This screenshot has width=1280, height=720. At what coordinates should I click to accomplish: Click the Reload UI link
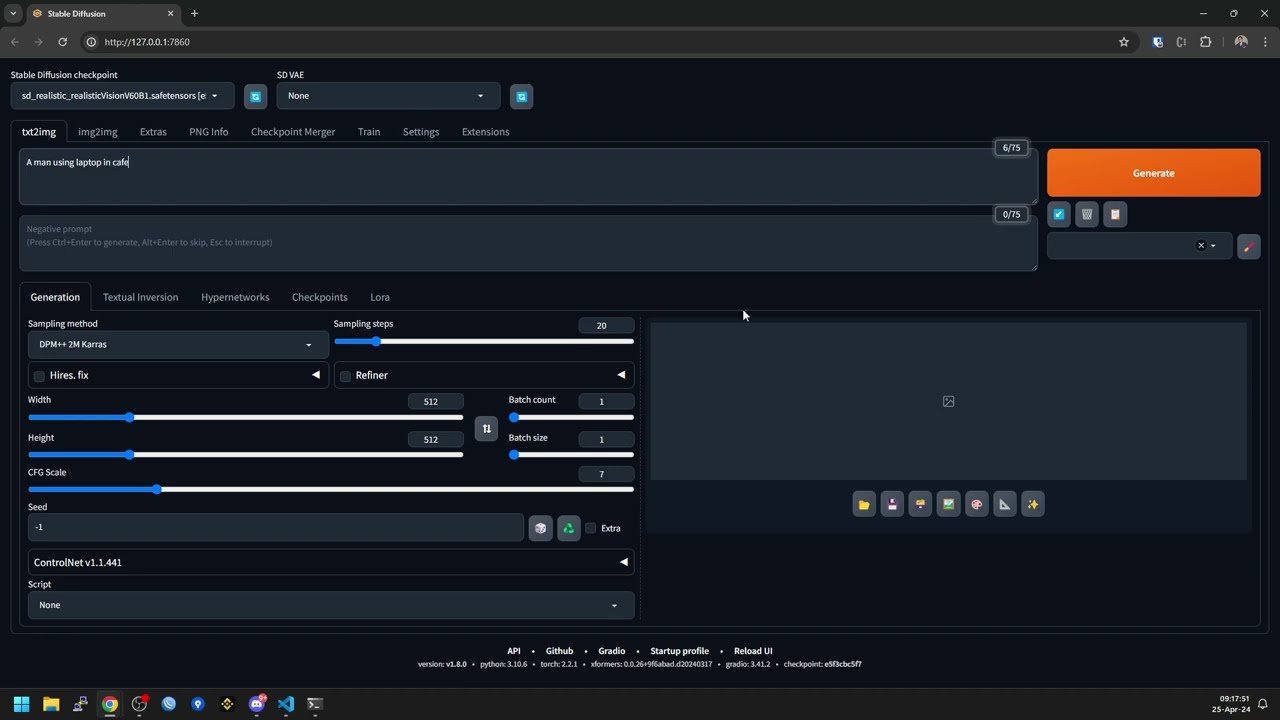[x=753, y=651]
